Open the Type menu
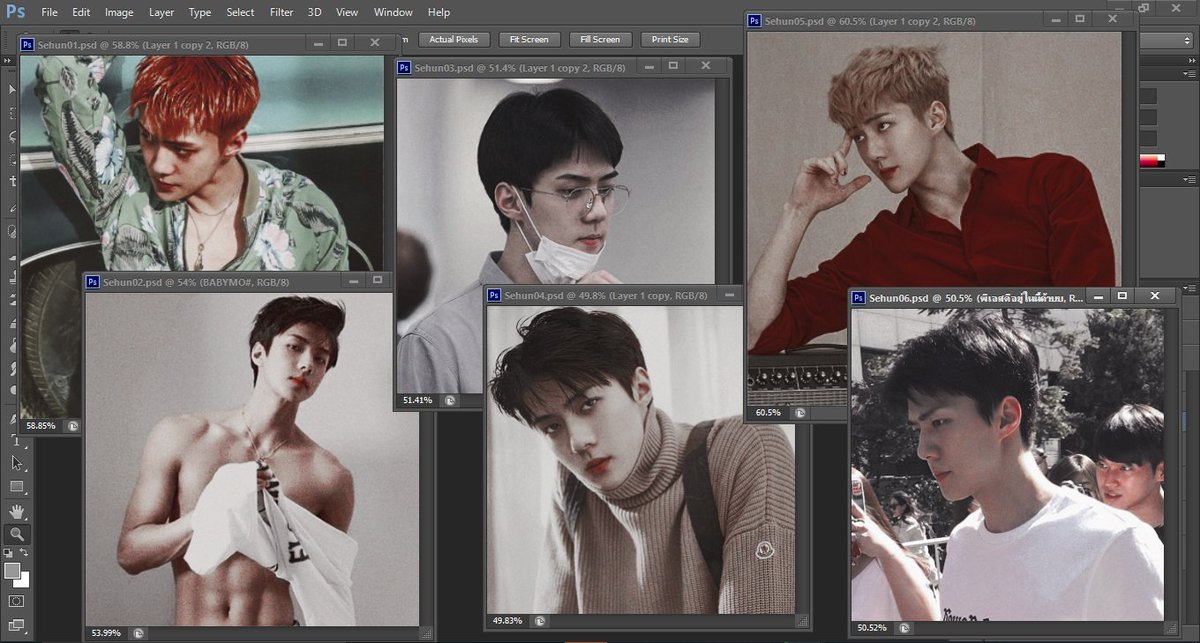 [200, 13]
